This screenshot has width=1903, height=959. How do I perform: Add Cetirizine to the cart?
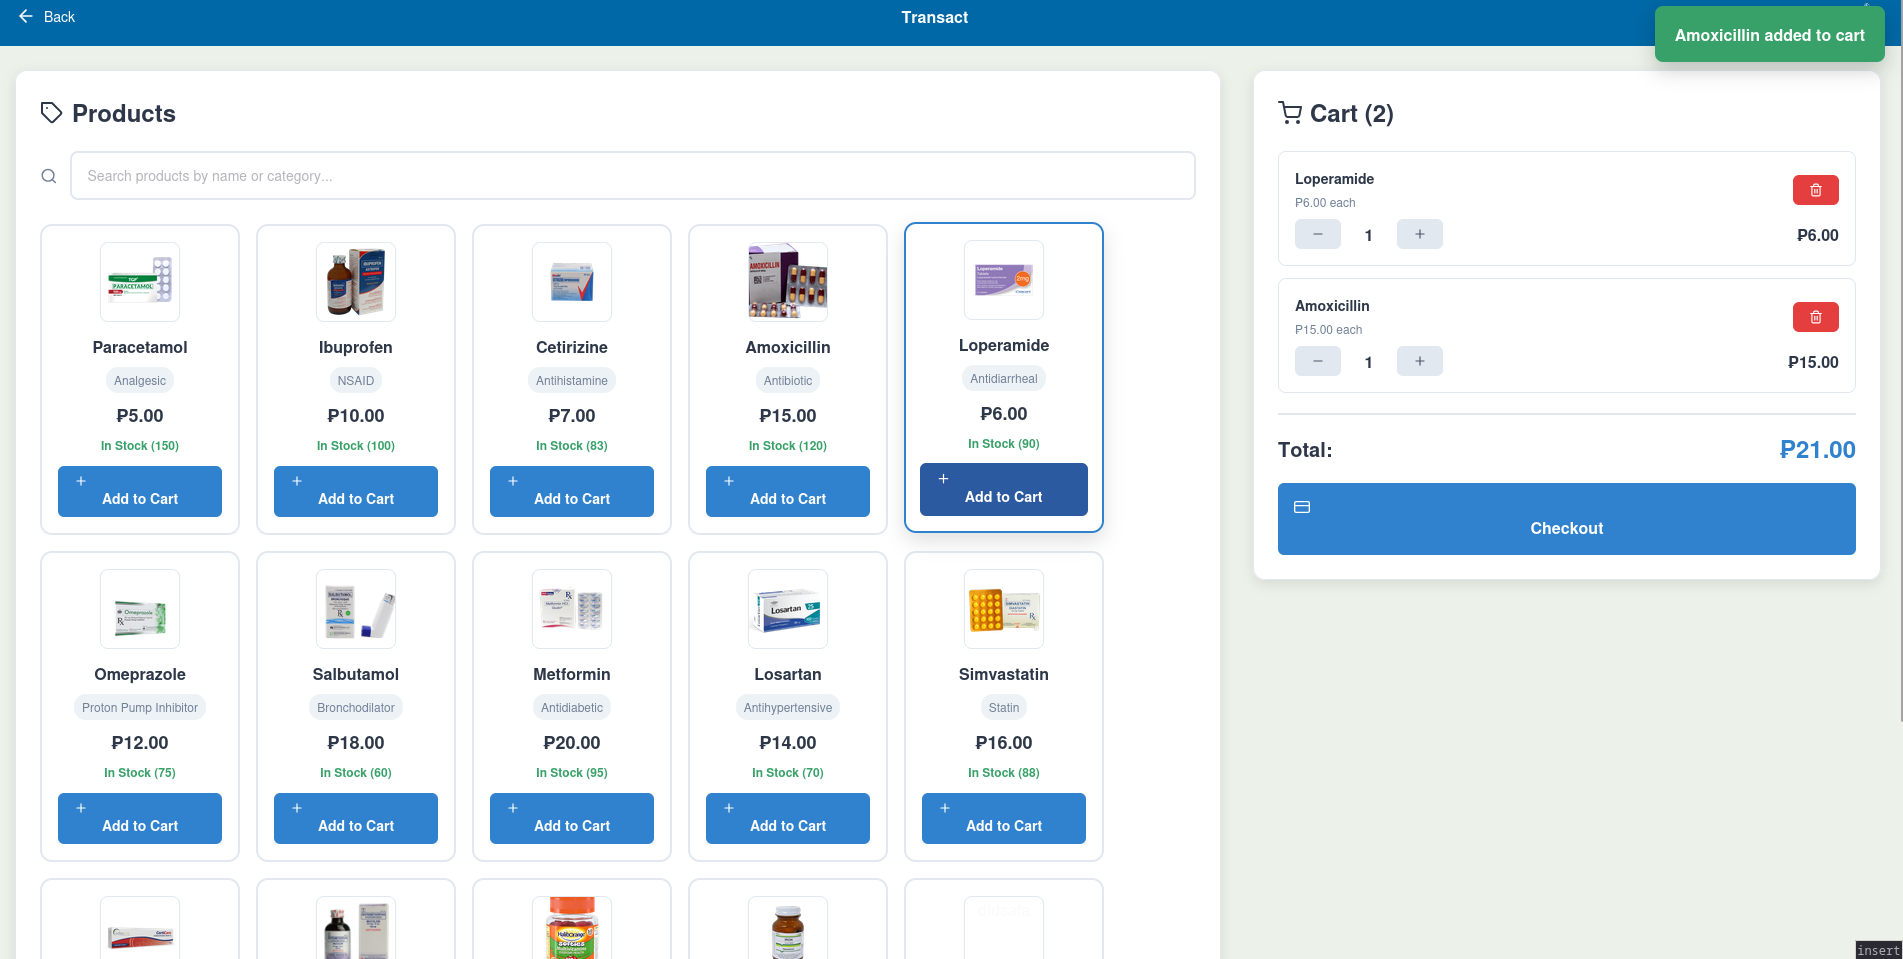coord(572,491)
